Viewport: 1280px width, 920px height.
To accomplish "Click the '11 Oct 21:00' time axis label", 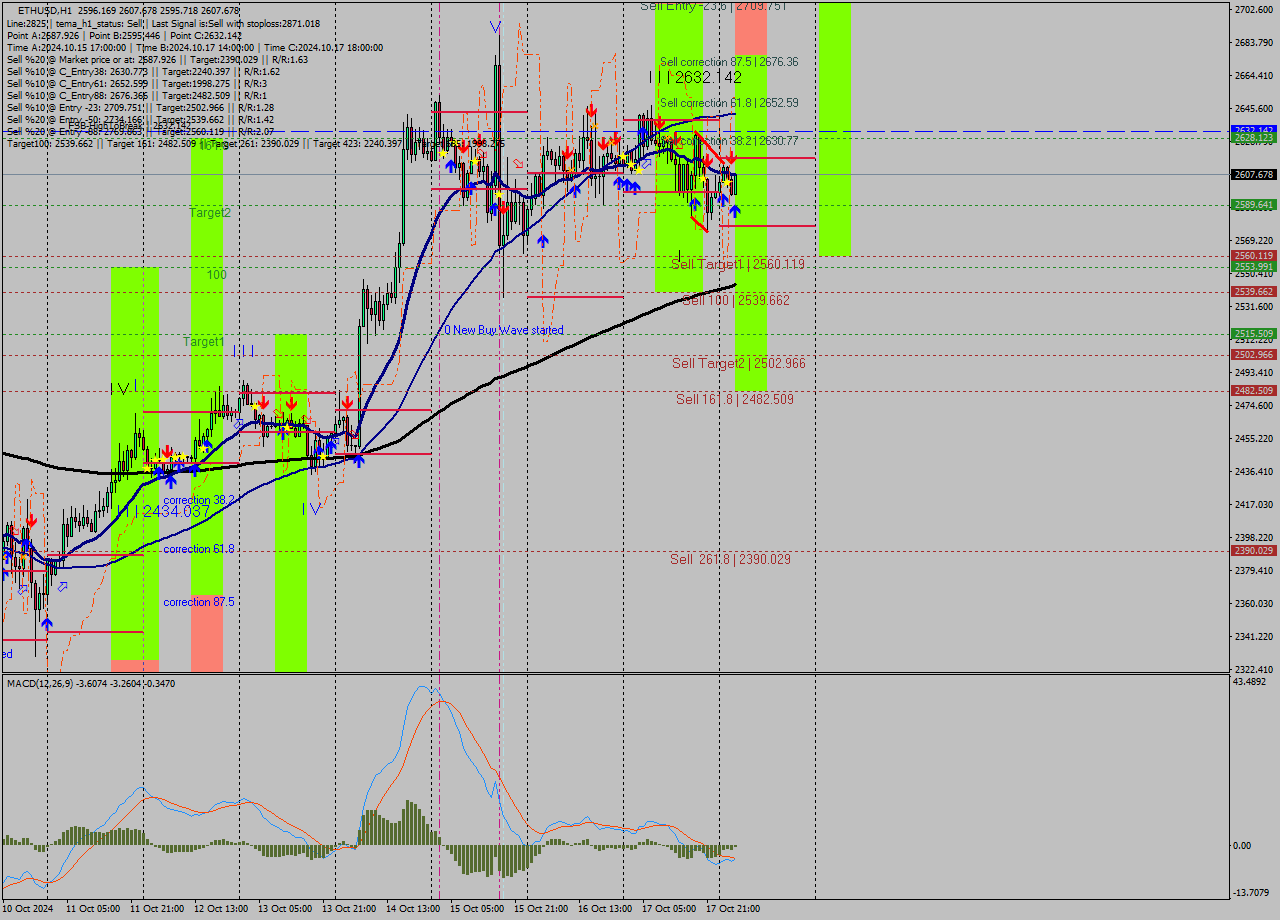I will click(x=156, y=909).
